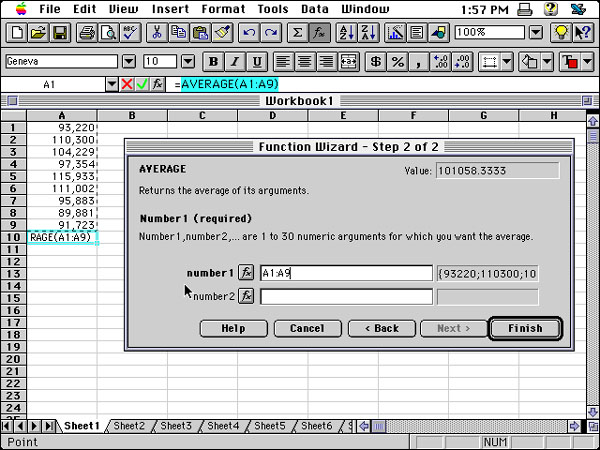Click the Cut scissors icon
600x450 pixels.
157,33
